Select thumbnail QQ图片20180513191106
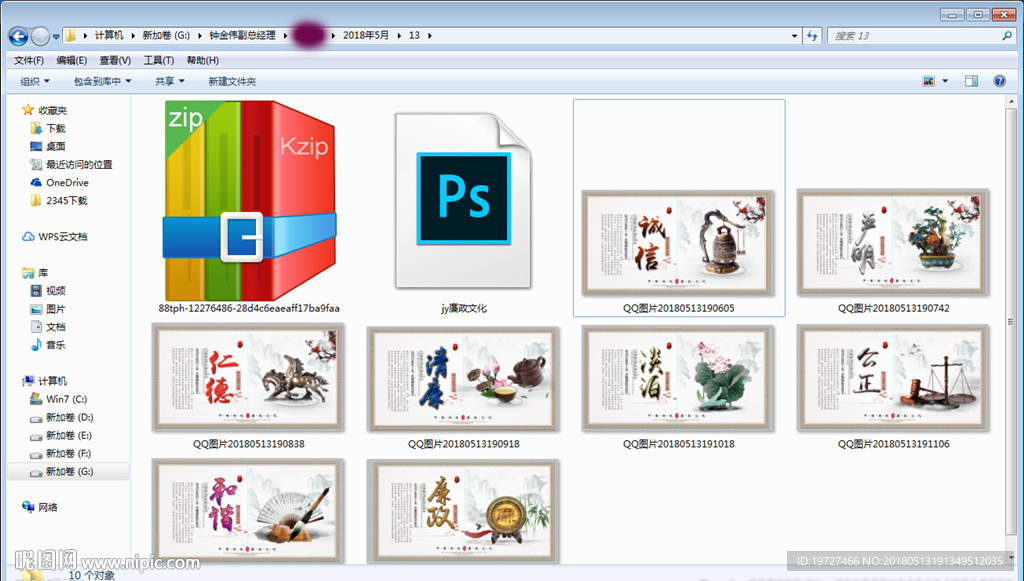Viewport: 1024px width, 581px height. point(893,379)
